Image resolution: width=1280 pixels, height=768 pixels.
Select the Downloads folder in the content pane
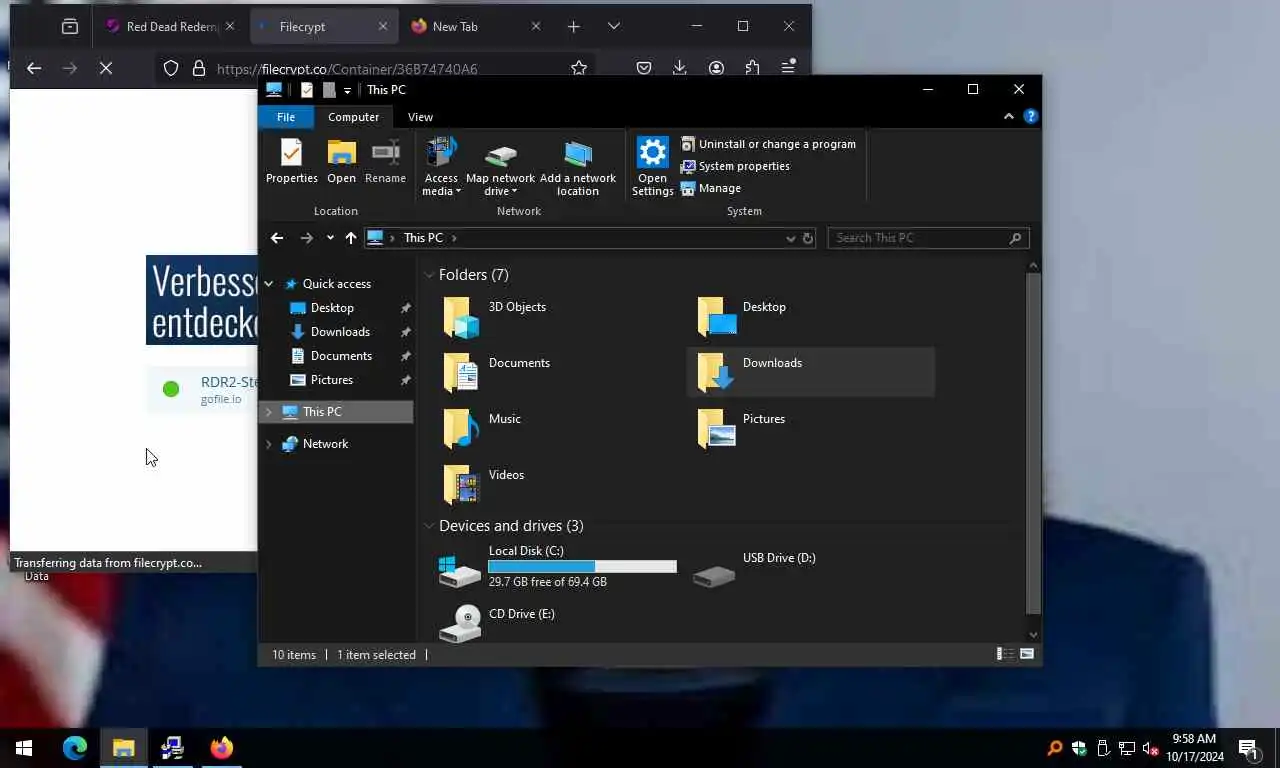811,372
